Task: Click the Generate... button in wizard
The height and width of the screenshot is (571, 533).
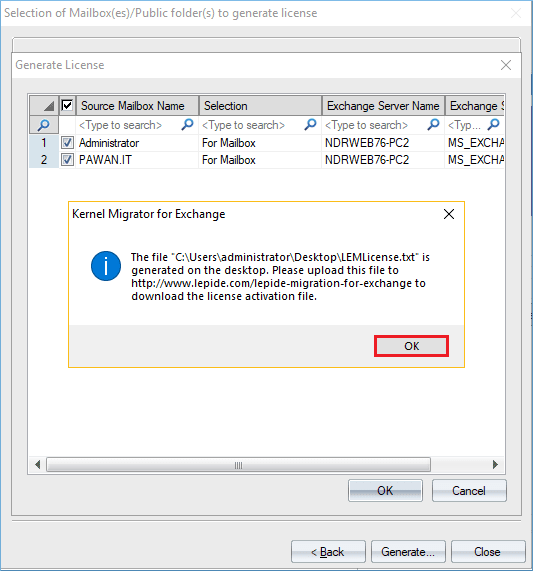Action: (x=408, y=552)
